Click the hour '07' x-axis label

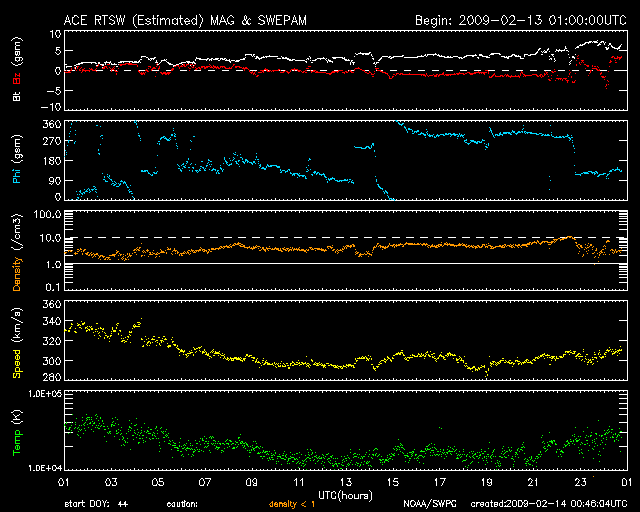pos(205,483)
